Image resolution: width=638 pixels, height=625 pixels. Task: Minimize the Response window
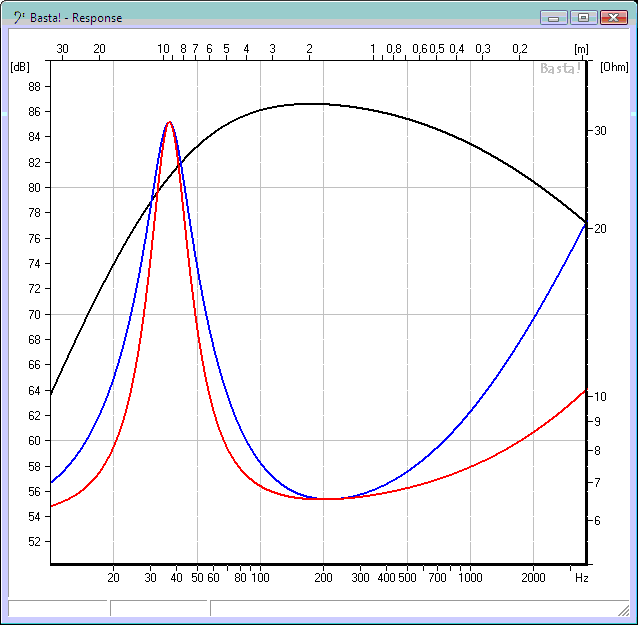click(553, 17)
